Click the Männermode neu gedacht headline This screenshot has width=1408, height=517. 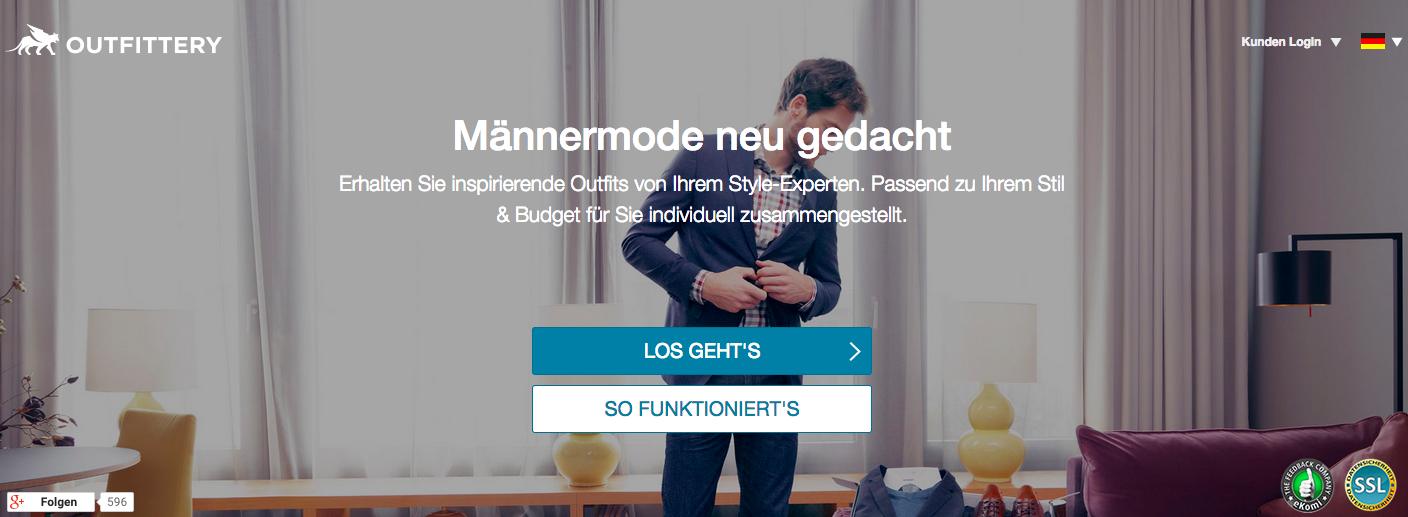pyautogui.click(x=702, y=136)
